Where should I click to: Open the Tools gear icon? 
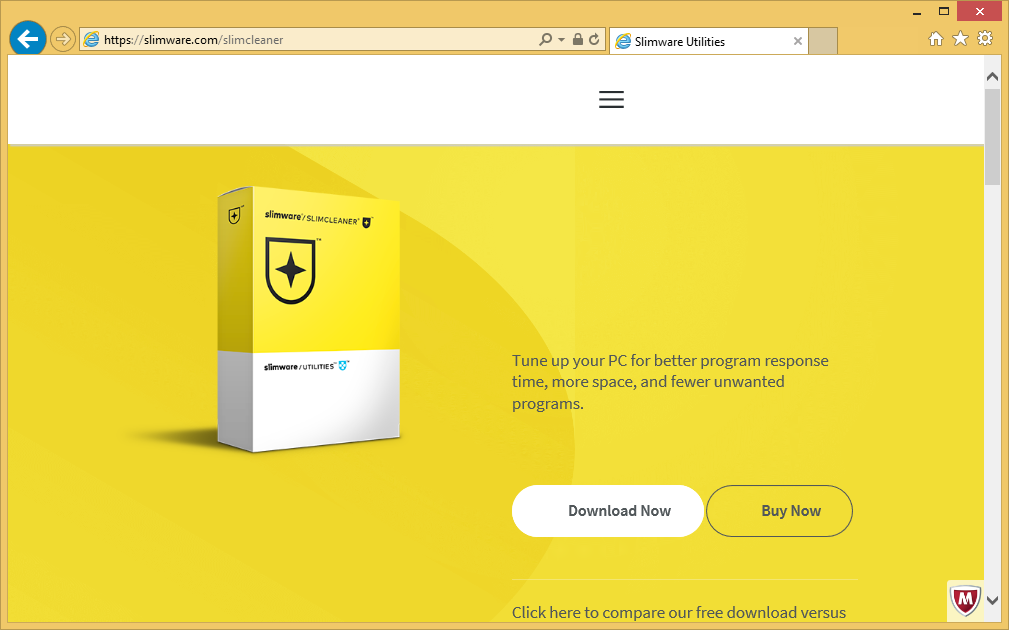coord(985,39)
